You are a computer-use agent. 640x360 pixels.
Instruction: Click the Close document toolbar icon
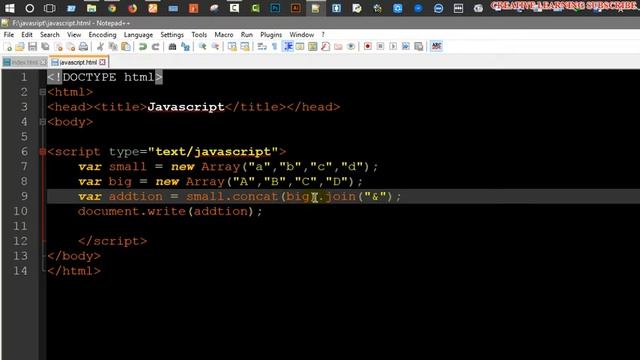pos(58,47)
